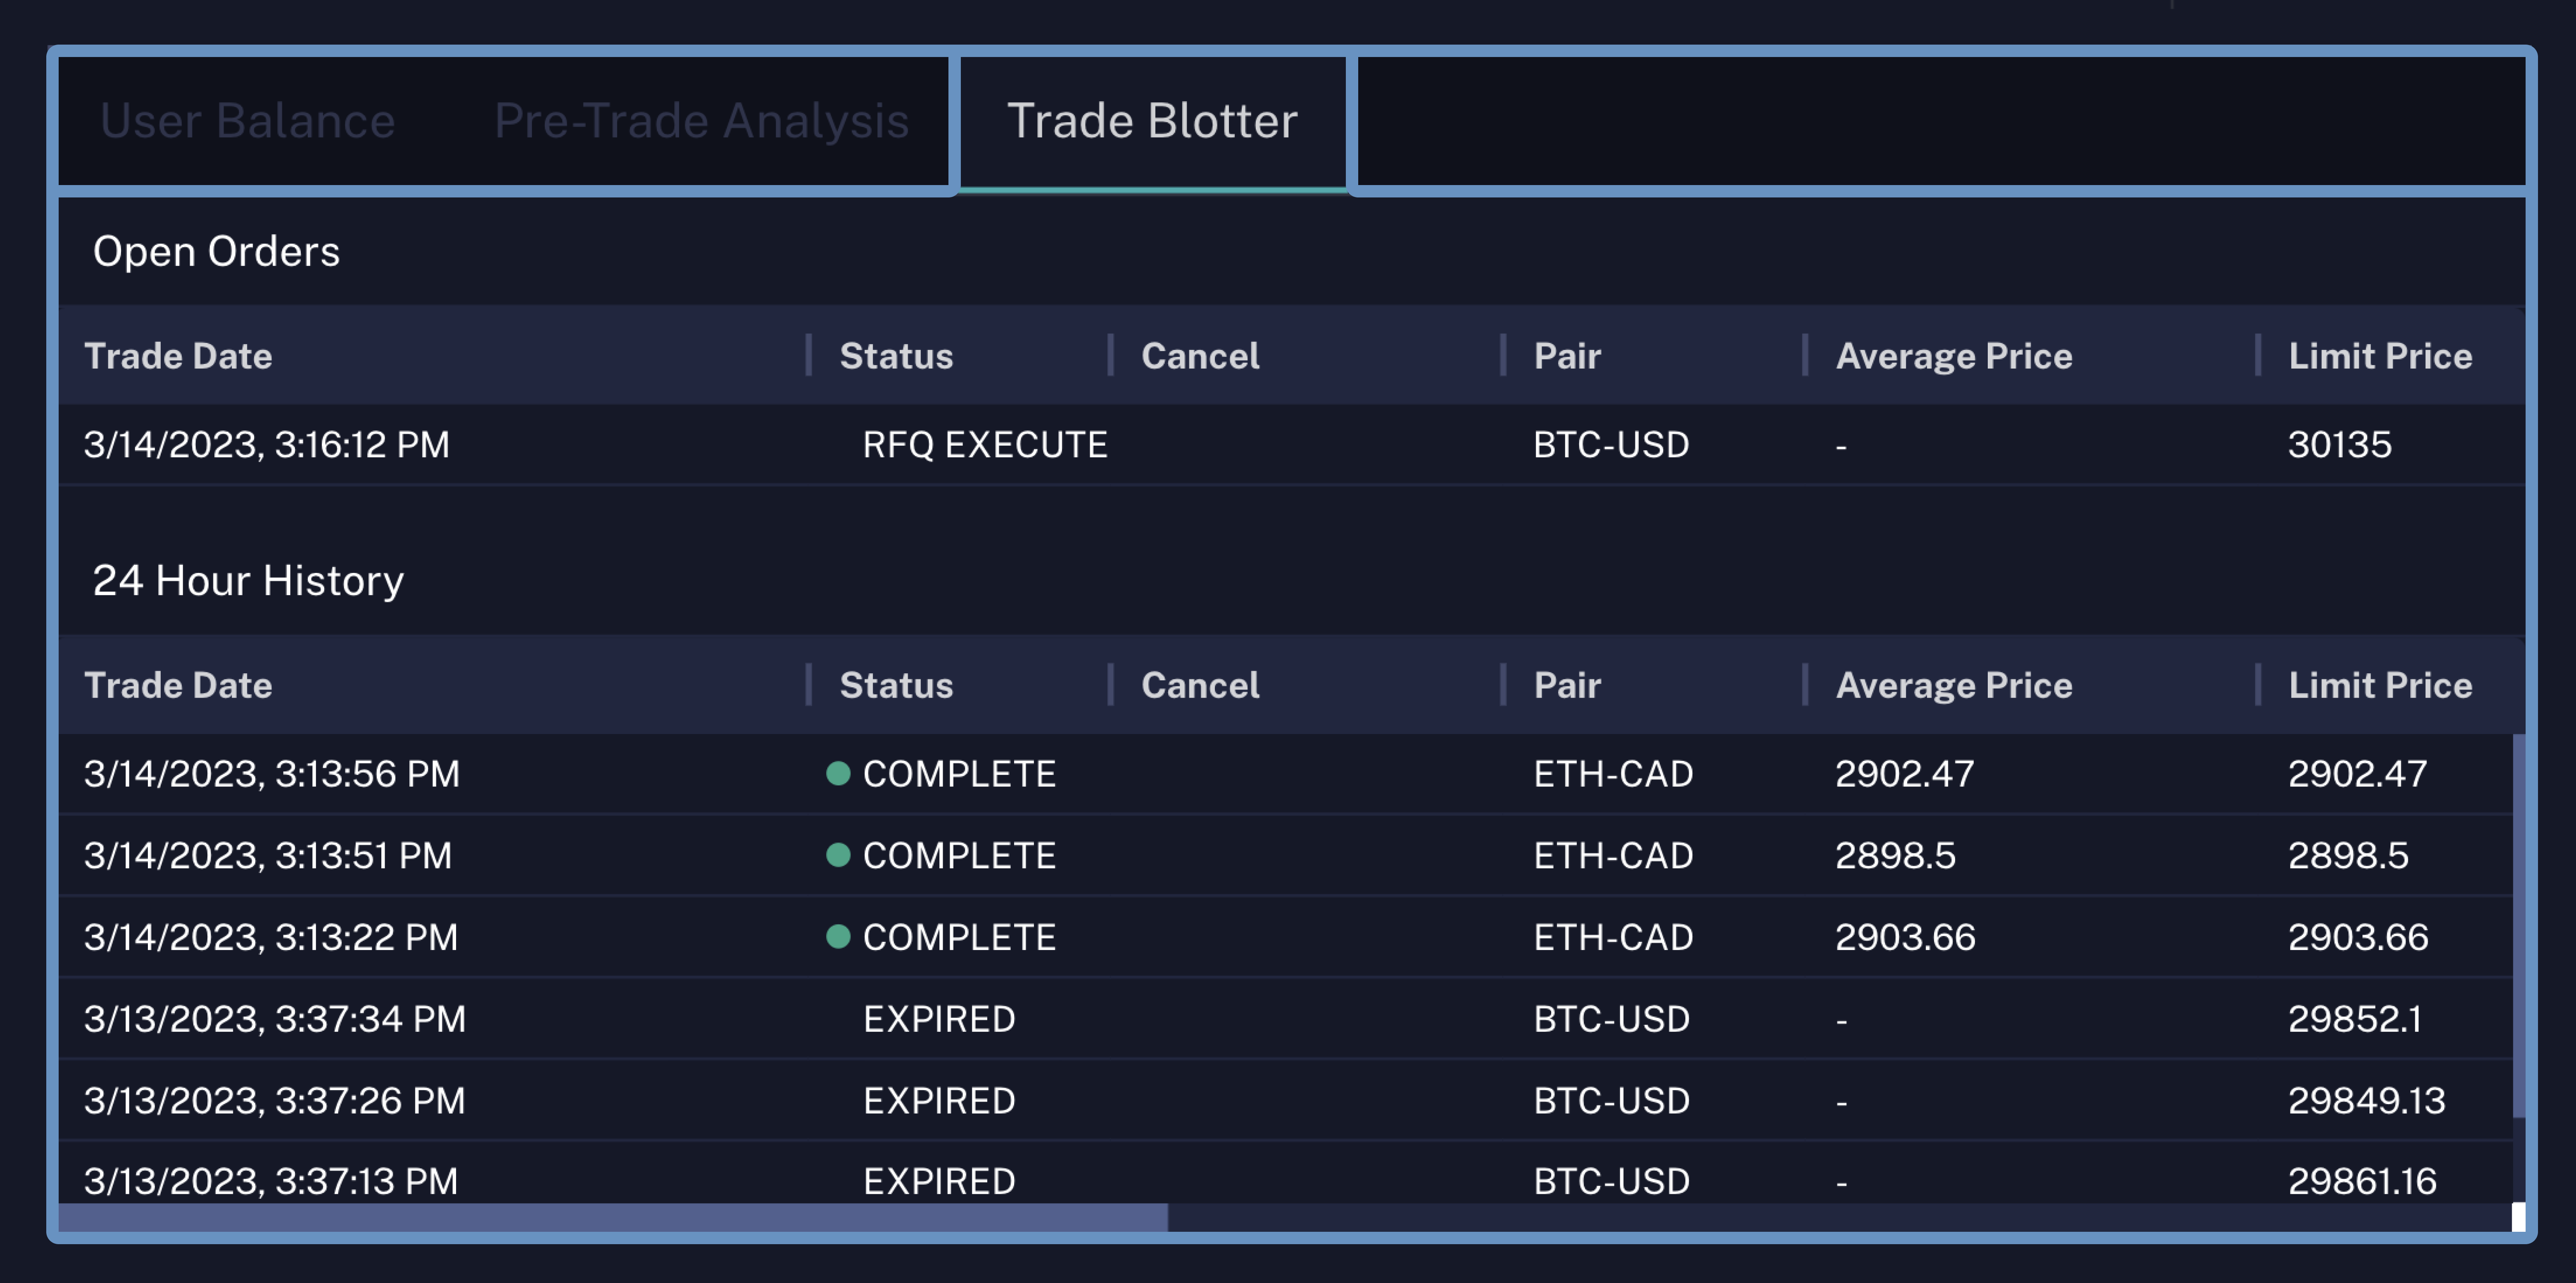
Task: Click Open Orders Average Price column header
Action: pos(1953,356)
